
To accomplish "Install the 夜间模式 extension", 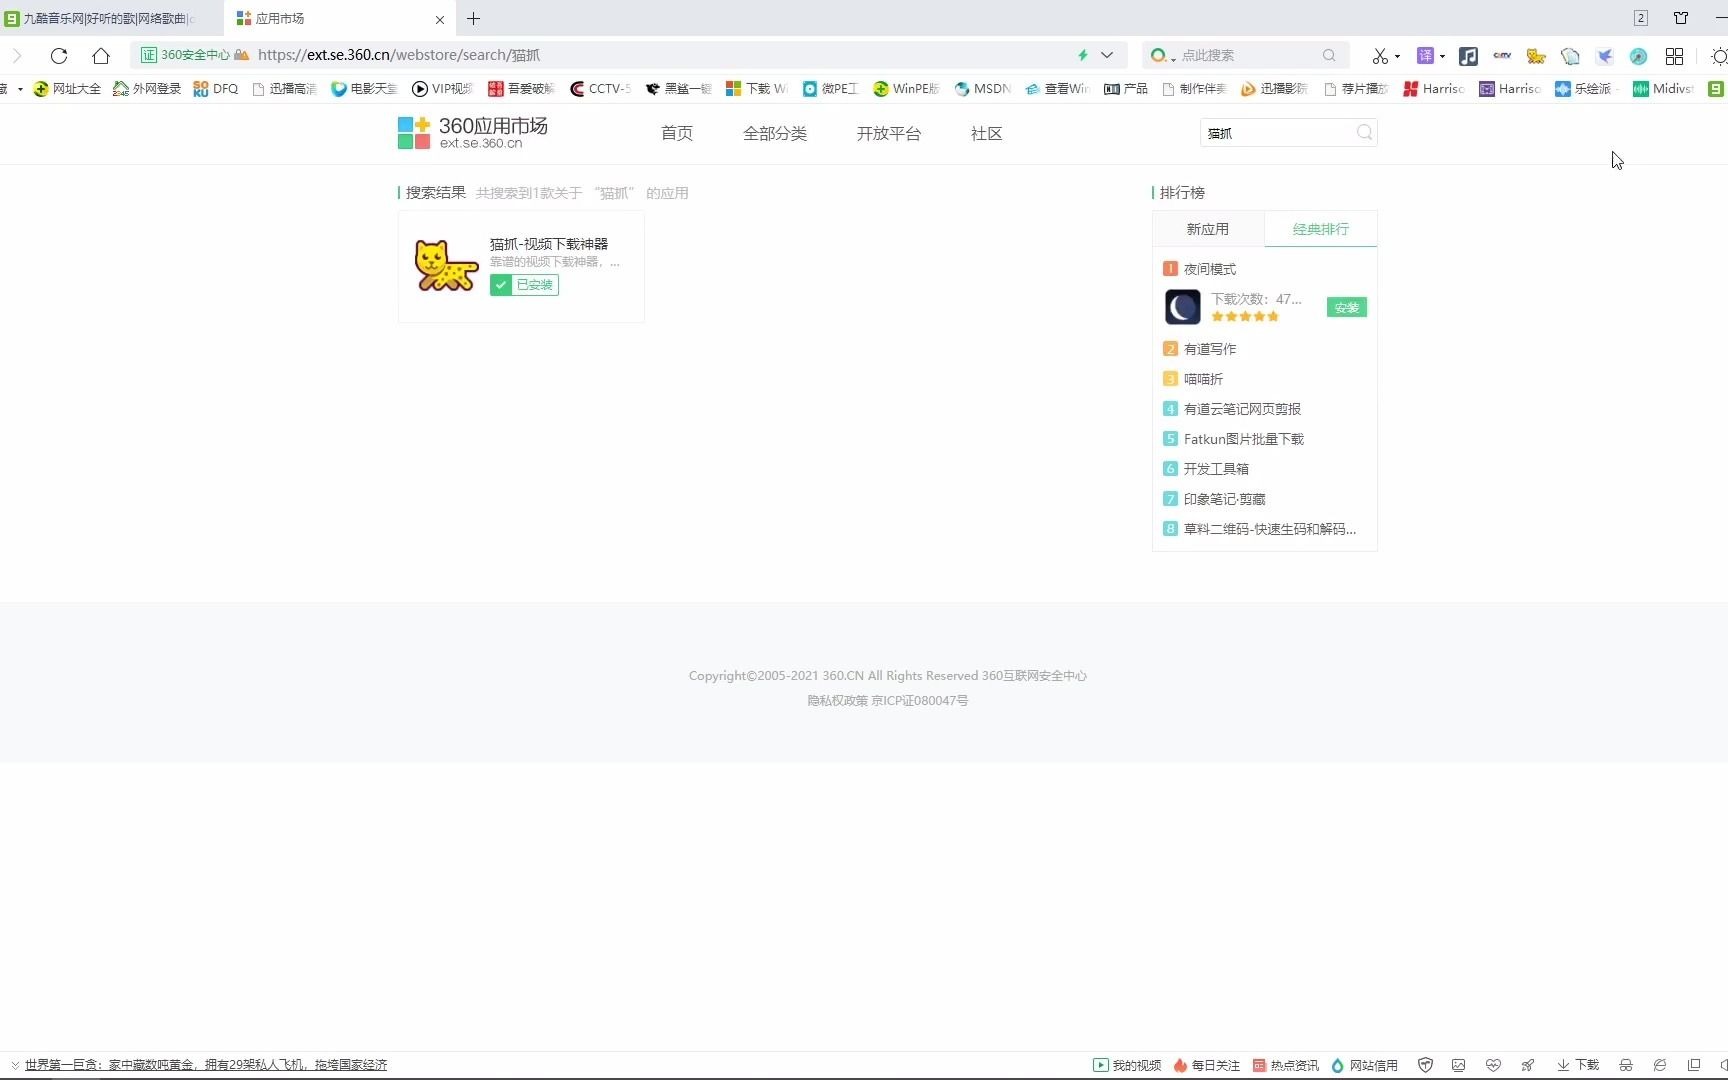I will tap(1347, 307).
